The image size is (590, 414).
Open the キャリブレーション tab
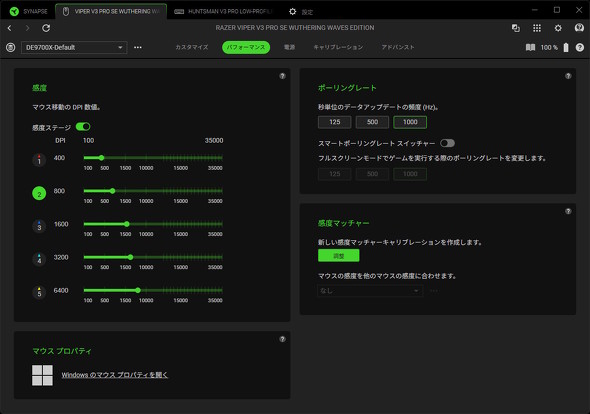coord(338,47)
